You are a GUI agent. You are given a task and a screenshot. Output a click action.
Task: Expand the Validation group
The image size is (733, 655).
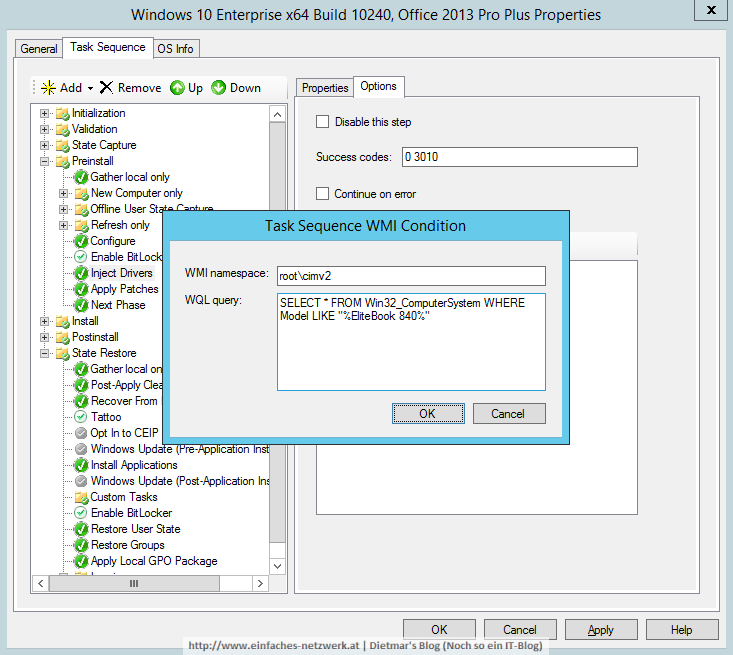pyautogui.click(x=44, y=130)
